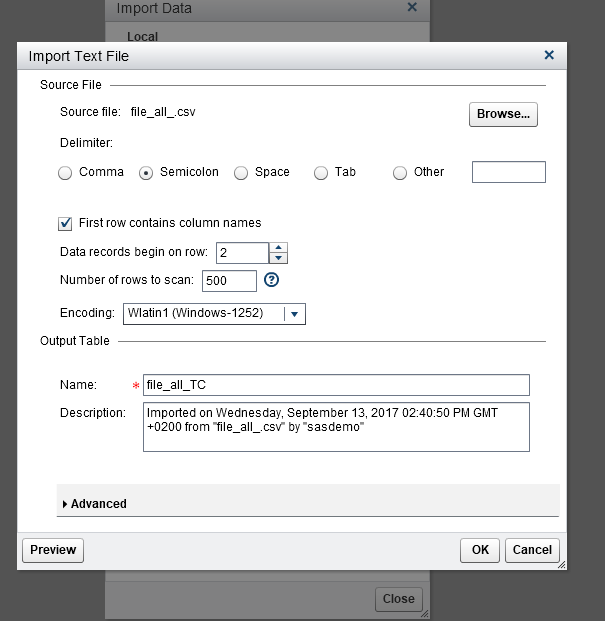Screen dimensions: 605x621
Task: Click the Browse button for source file
Action: tap(503, 114)
